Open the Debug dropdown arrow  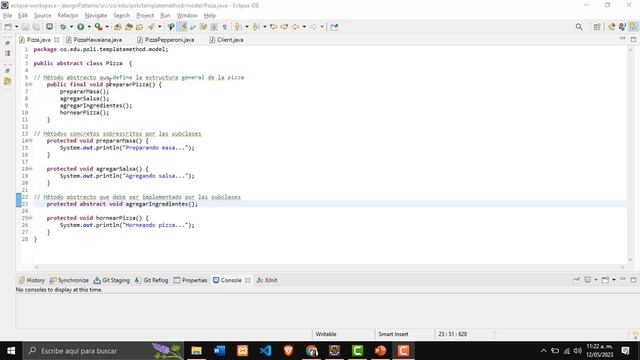71,27
